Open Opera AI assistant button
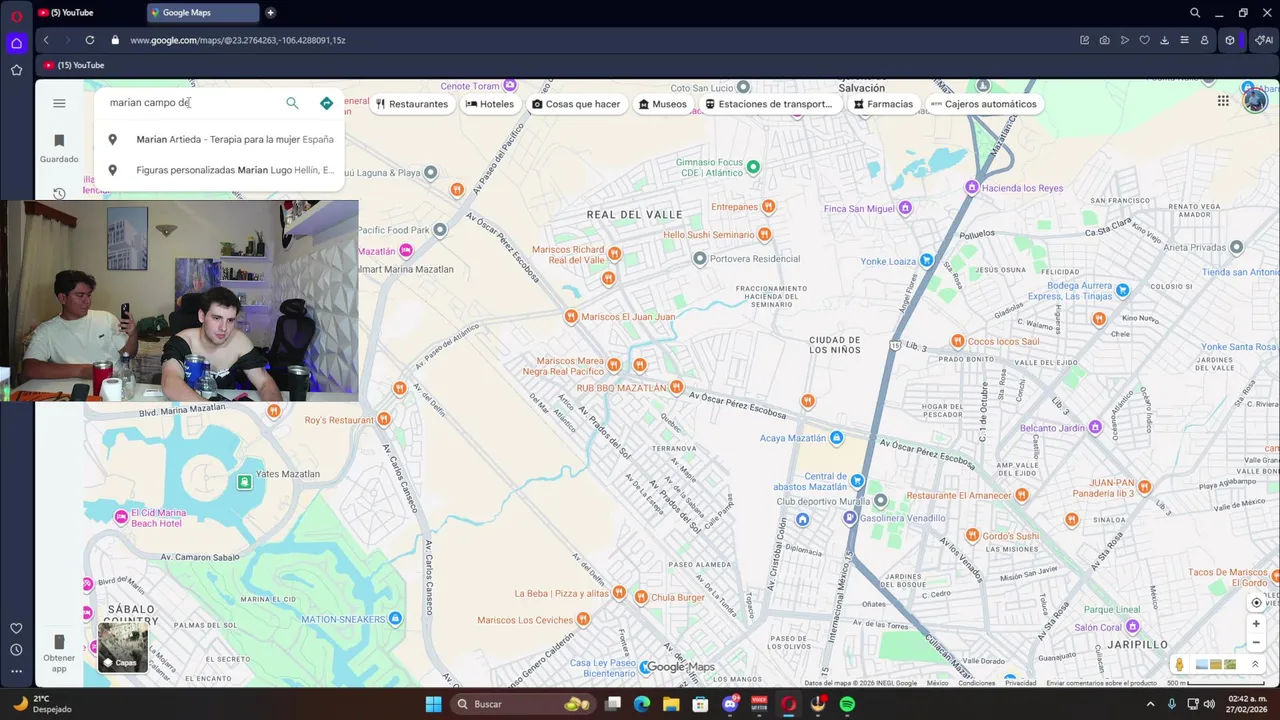This screenshot has width=1280, height=720. tap(1264, 40)
